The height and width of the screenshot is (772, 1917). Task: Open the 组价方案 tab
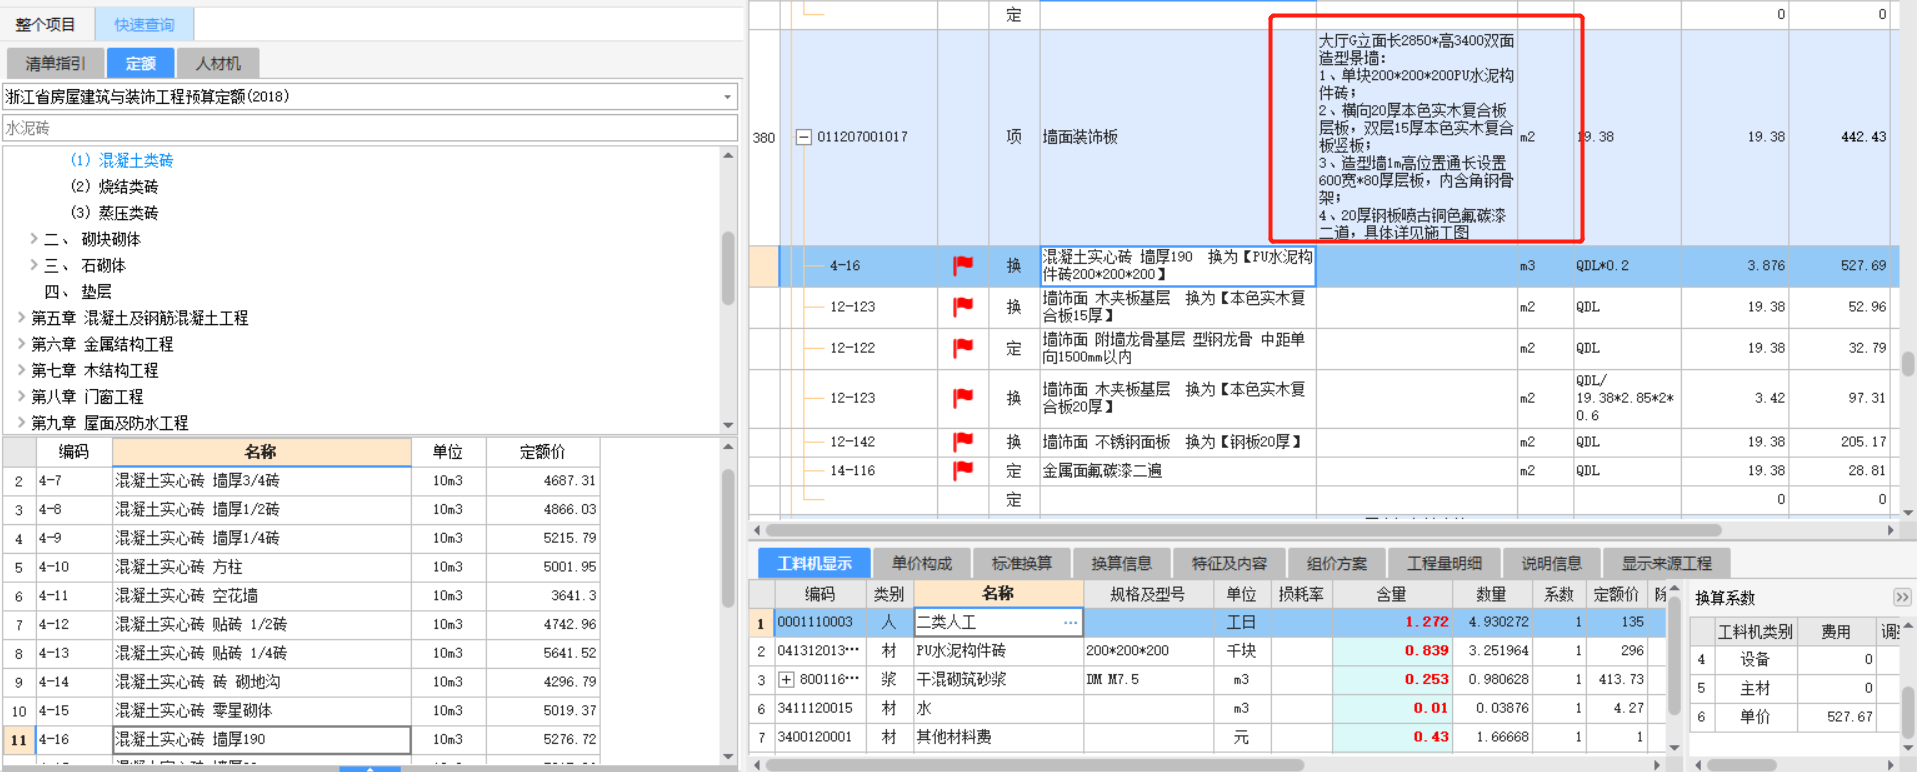[x=1337, y=563]
